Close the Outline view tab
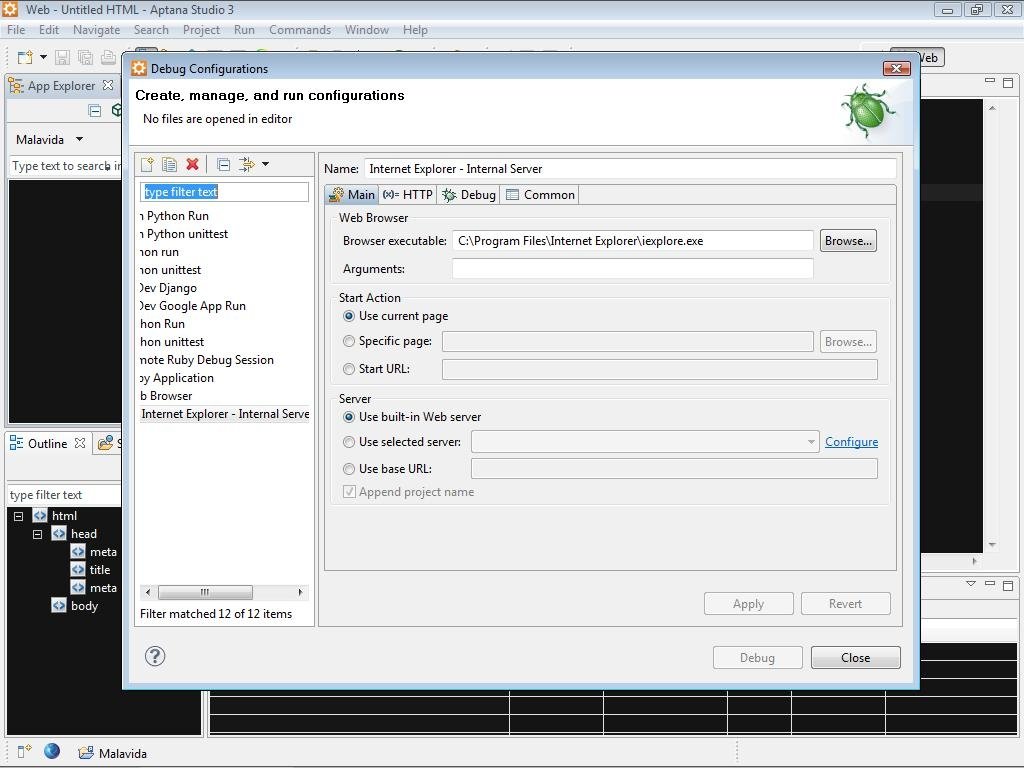Screen dimensions: 1024x768 pos(80,443)
